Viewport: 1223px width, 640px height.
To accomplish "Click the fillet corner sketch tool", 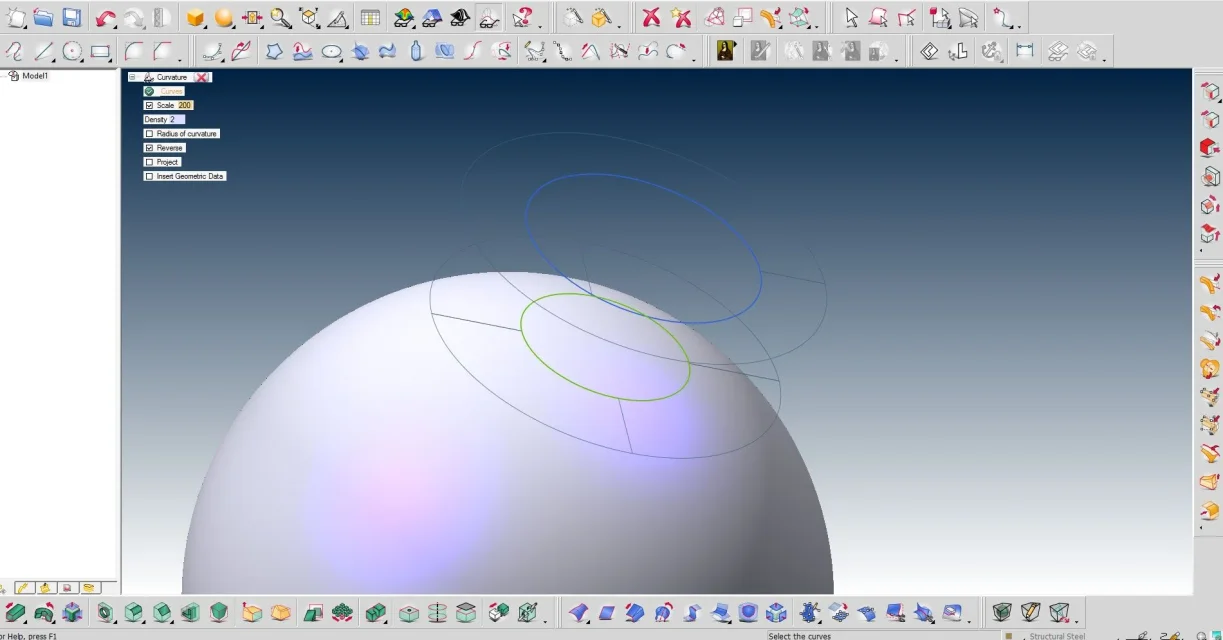I will click(133, 51).
